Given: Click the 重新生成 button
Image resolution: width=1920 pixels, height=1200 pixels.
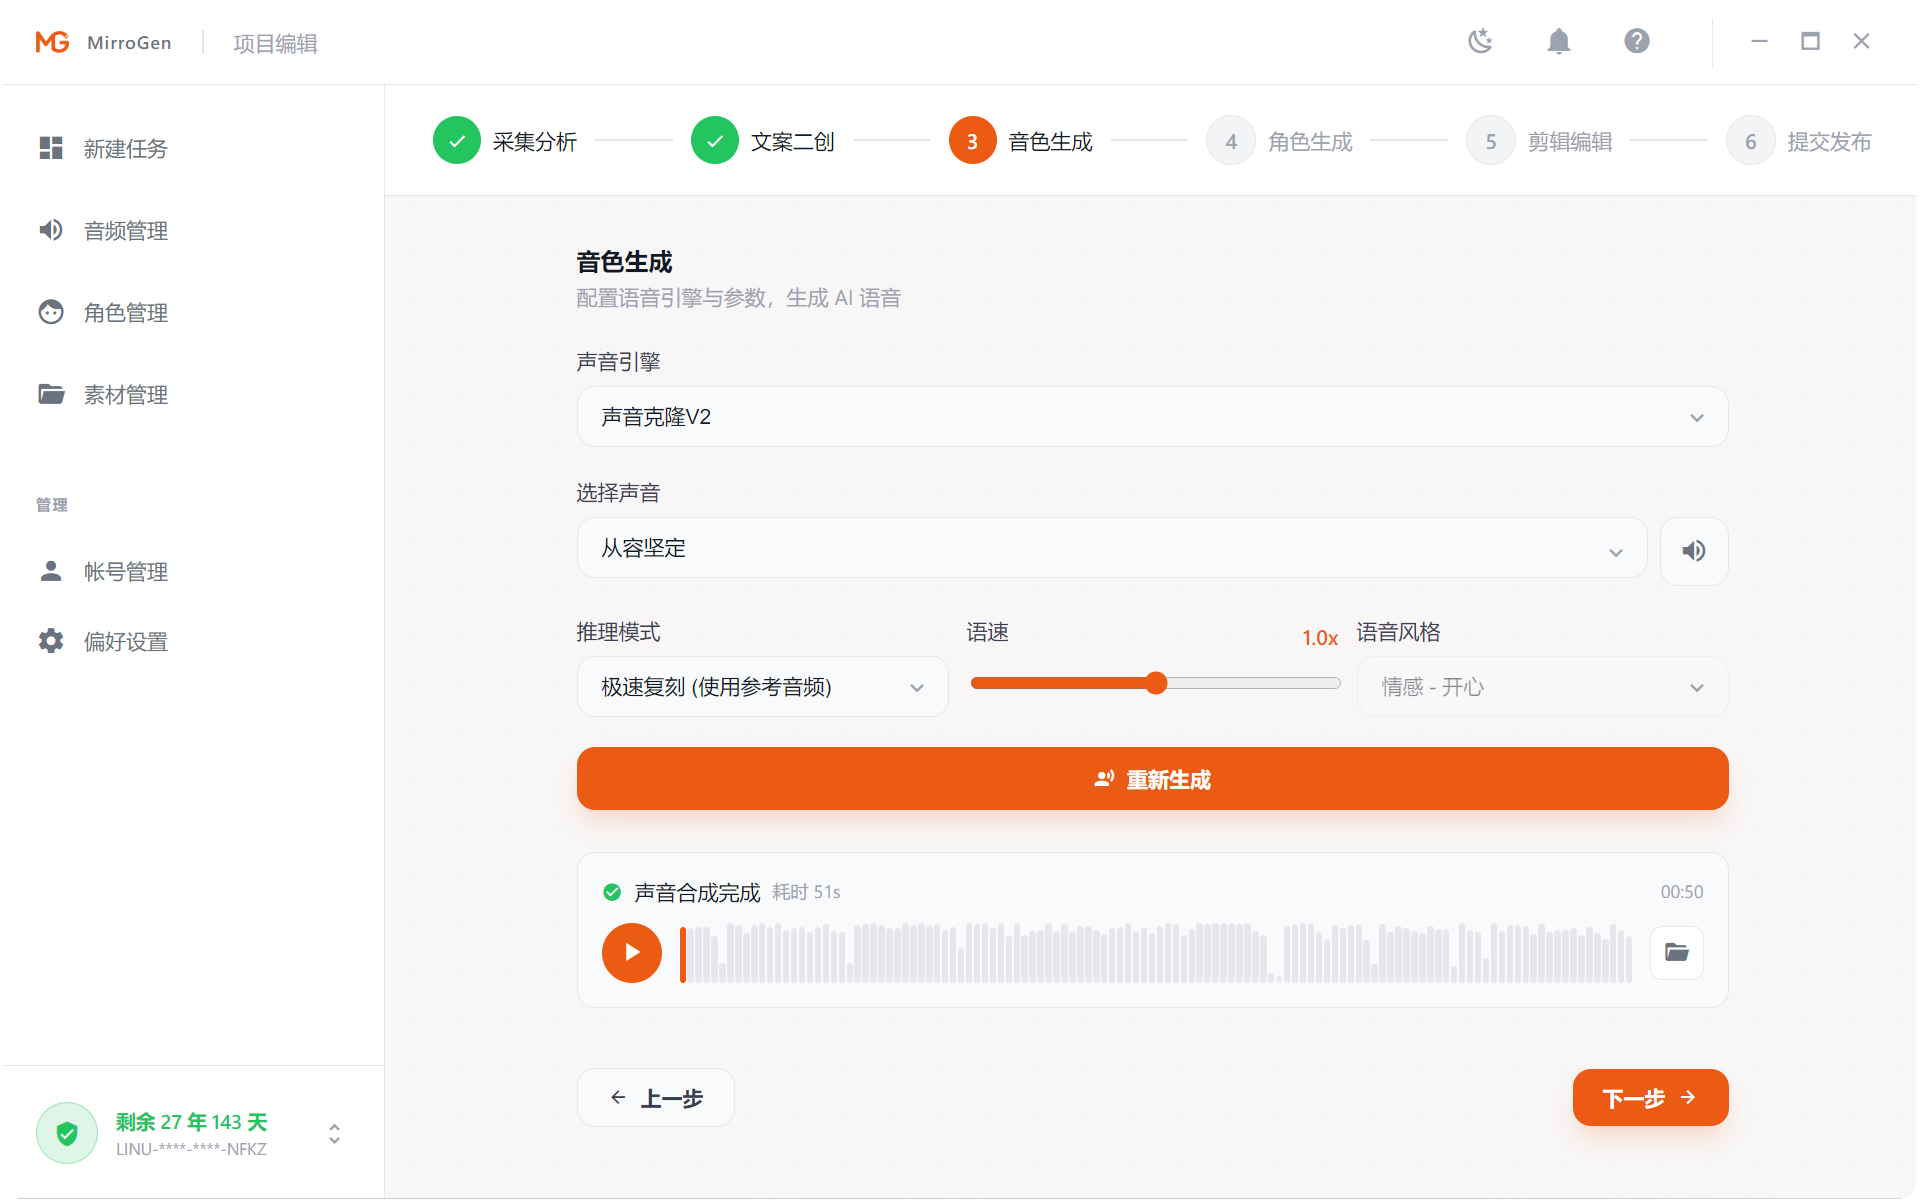Looking at the screenshot, I should coord(1152,778).
